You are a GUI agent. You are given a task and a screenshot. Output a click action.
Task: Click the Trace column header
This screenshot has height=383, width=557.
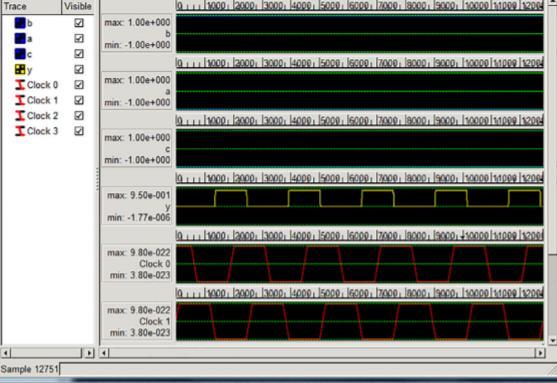(x=31, y=7)
